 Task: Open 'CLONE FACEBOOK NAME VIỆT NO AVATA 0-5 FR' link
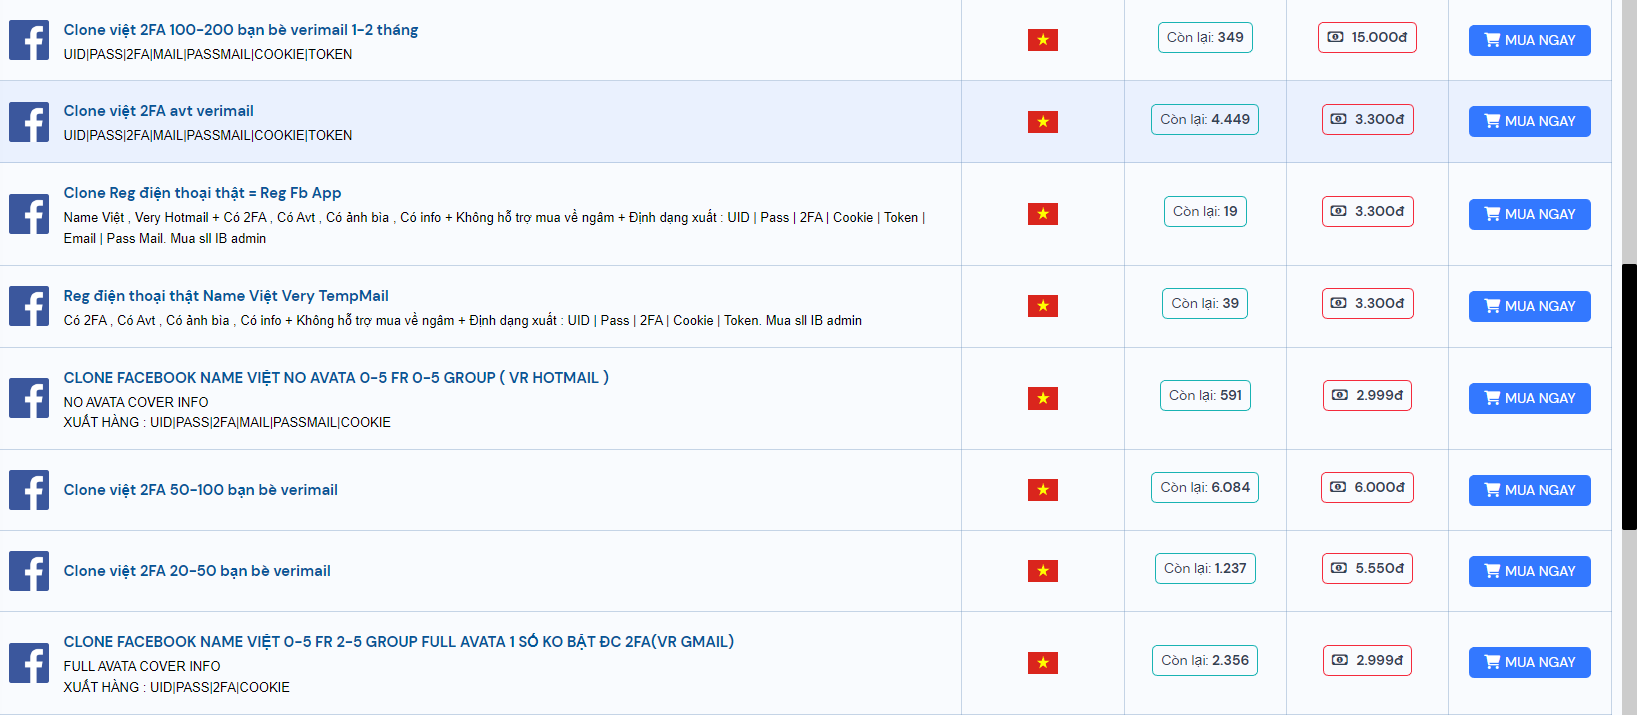click(336, 378)
